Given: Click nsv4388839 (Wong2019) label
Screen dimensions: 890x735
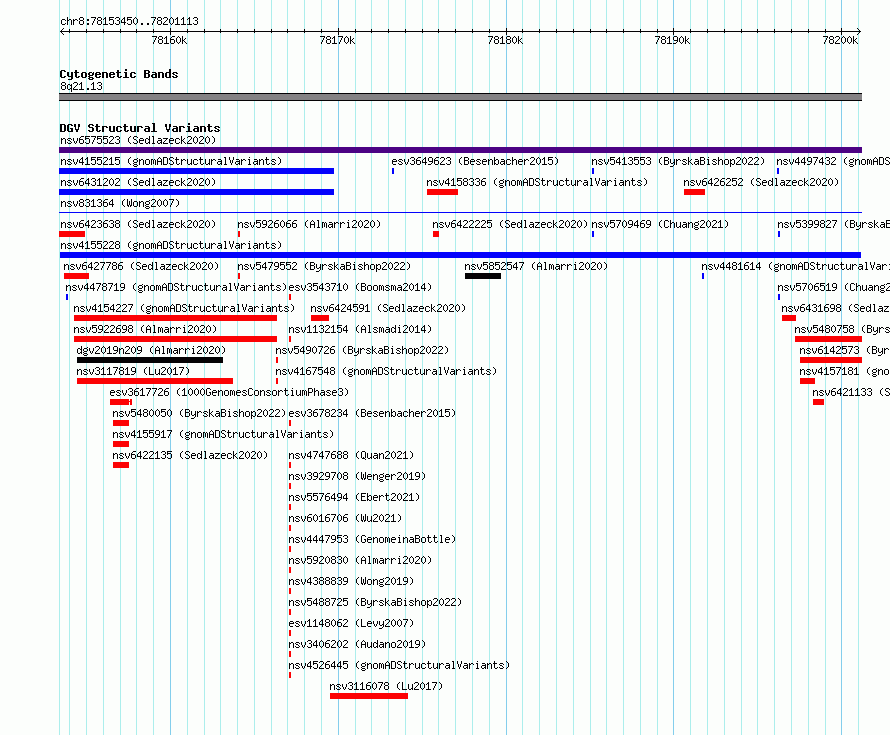Looking at the screenshot, I should 351,581.
